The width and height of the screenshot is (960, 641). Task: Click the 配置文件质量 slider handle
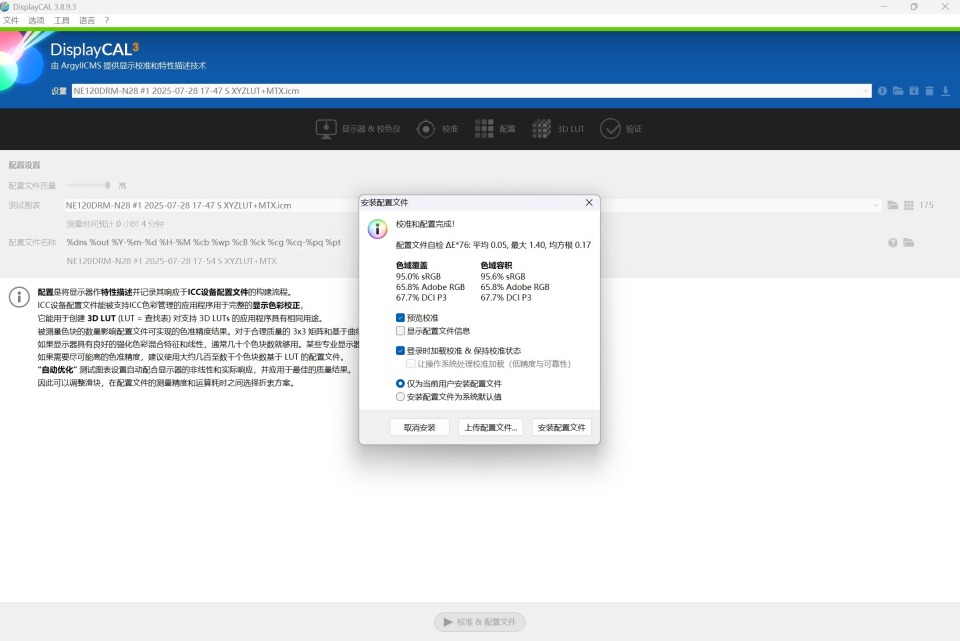tap(107, 185)
